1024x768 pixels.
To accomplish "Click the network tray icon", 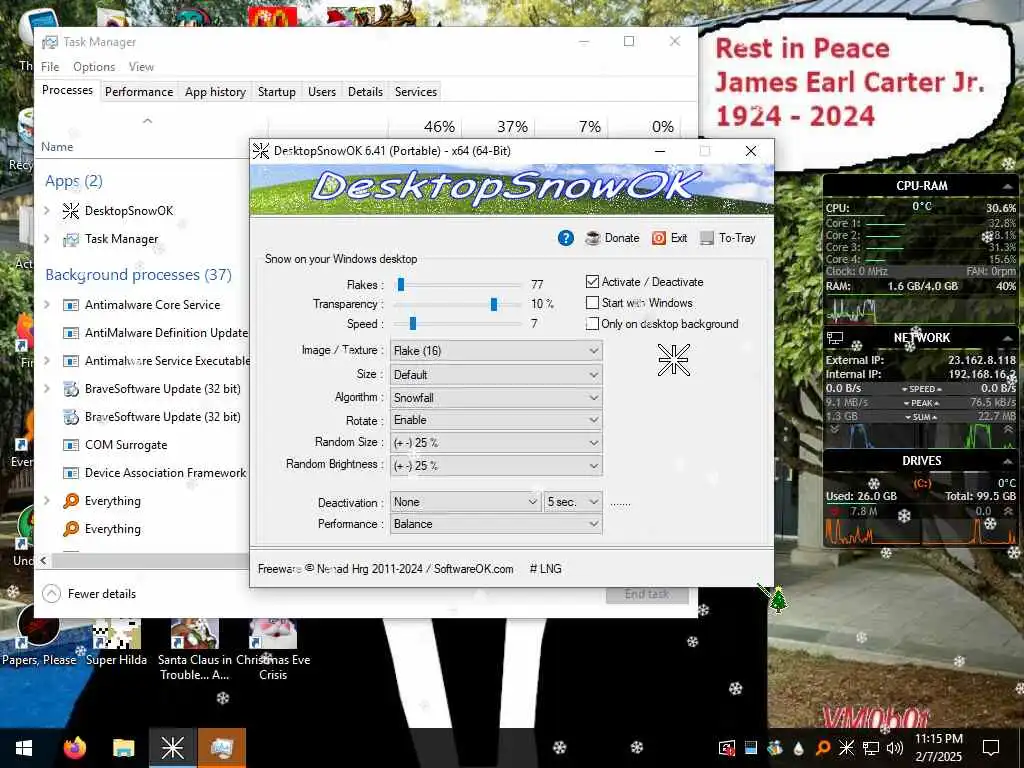I will [x=871, y=748].
